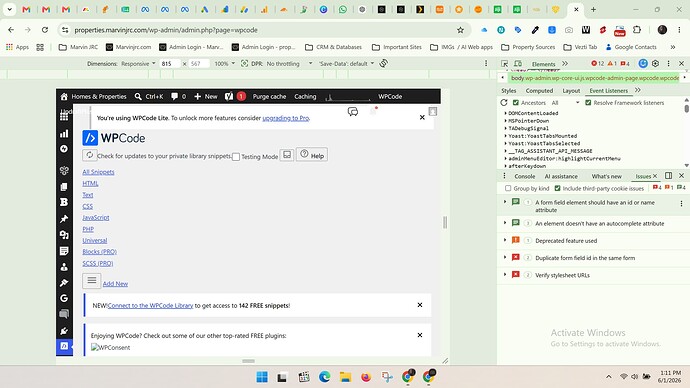Image resolution: width=690 pixels, height=388 pixels.
Task: Open the Media sidebar icon
Action: 64,235
